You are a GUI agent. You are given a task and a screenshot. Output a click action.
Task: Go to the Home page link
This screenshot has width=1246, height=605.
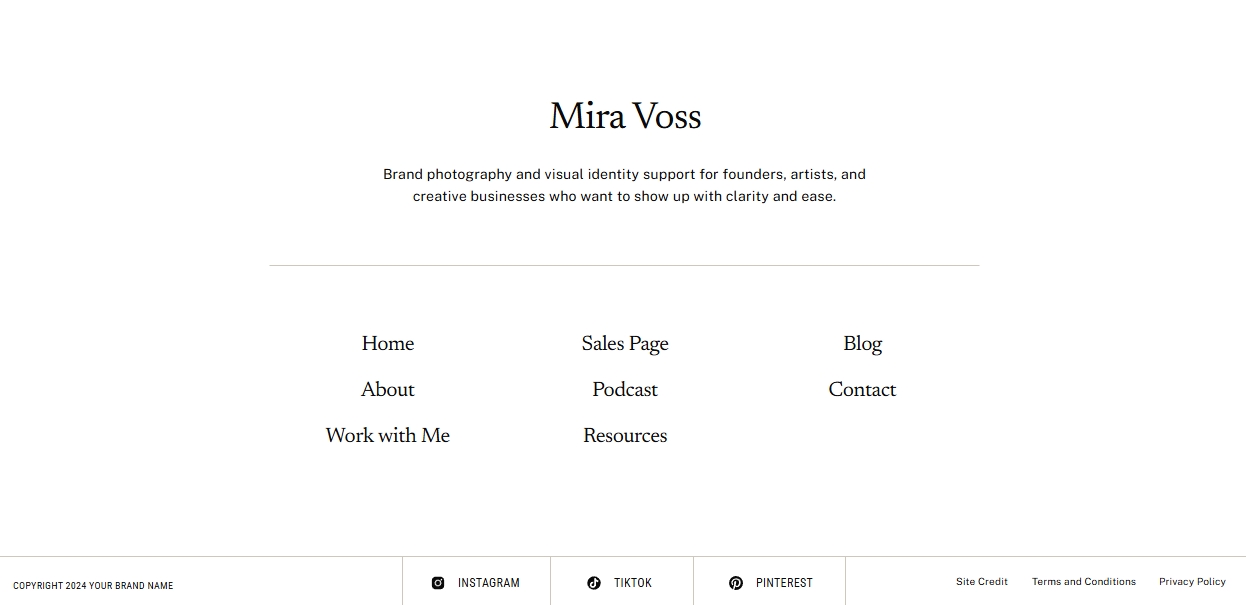pos(388,344)
